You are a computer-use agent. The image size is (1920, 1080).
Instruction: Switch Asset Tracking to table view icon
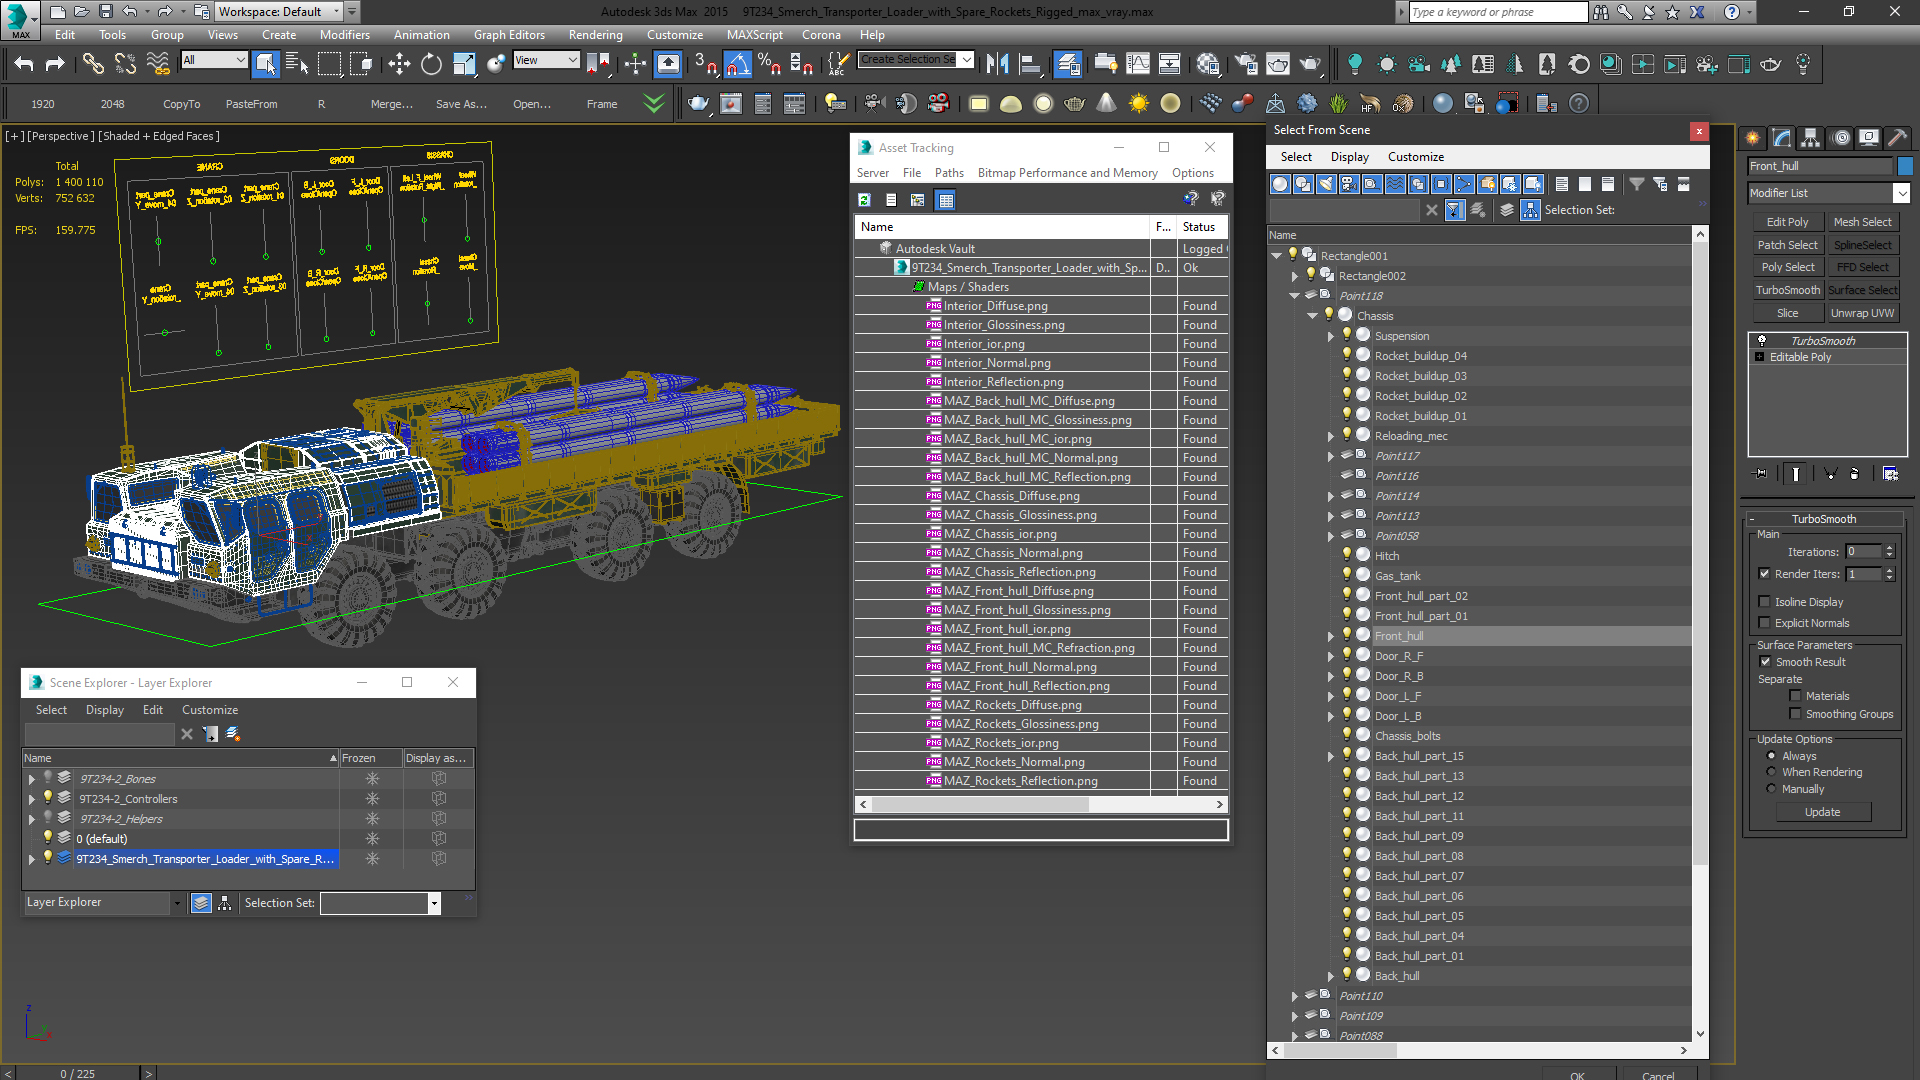(x=945, y=200)
